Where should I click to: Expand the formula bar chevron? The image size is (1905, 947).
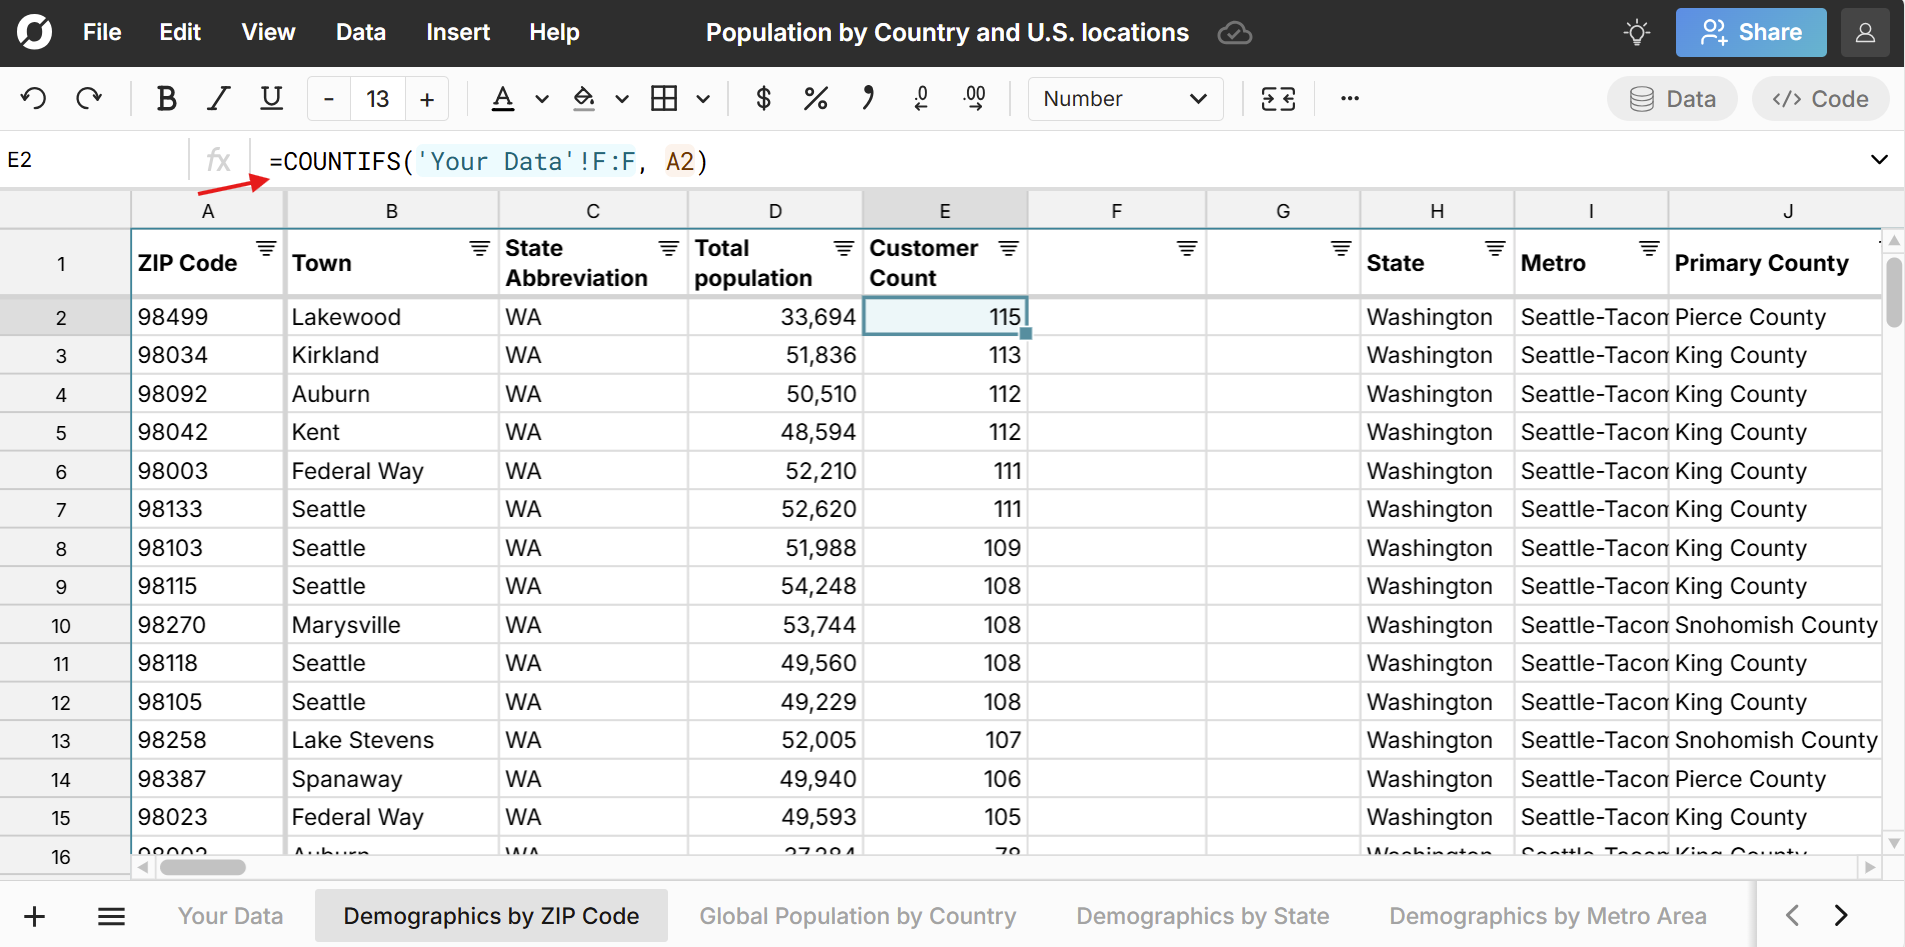click(1879, 160)
